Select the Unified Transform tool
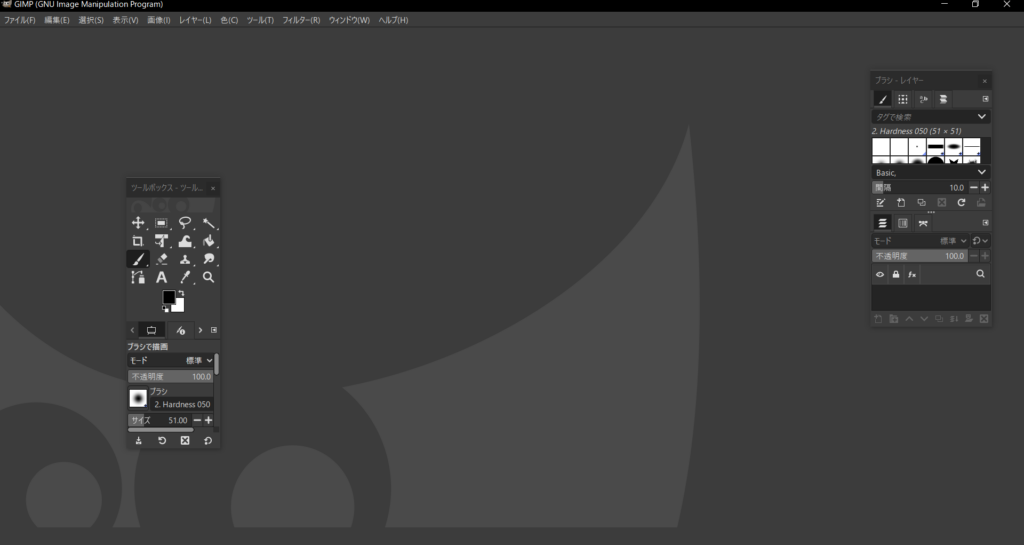The image size is (1024, 545). [161, 241]
